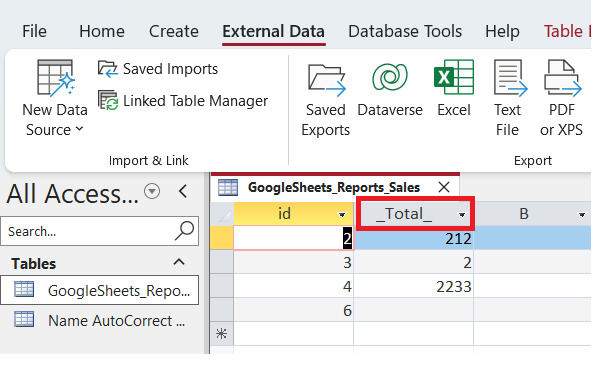
Task: Open the B column filter dropdown
Action: coord(582,215)
